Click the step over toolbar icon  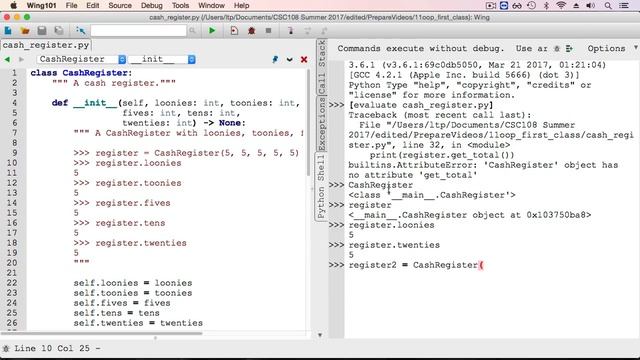[x=307, y=31]
